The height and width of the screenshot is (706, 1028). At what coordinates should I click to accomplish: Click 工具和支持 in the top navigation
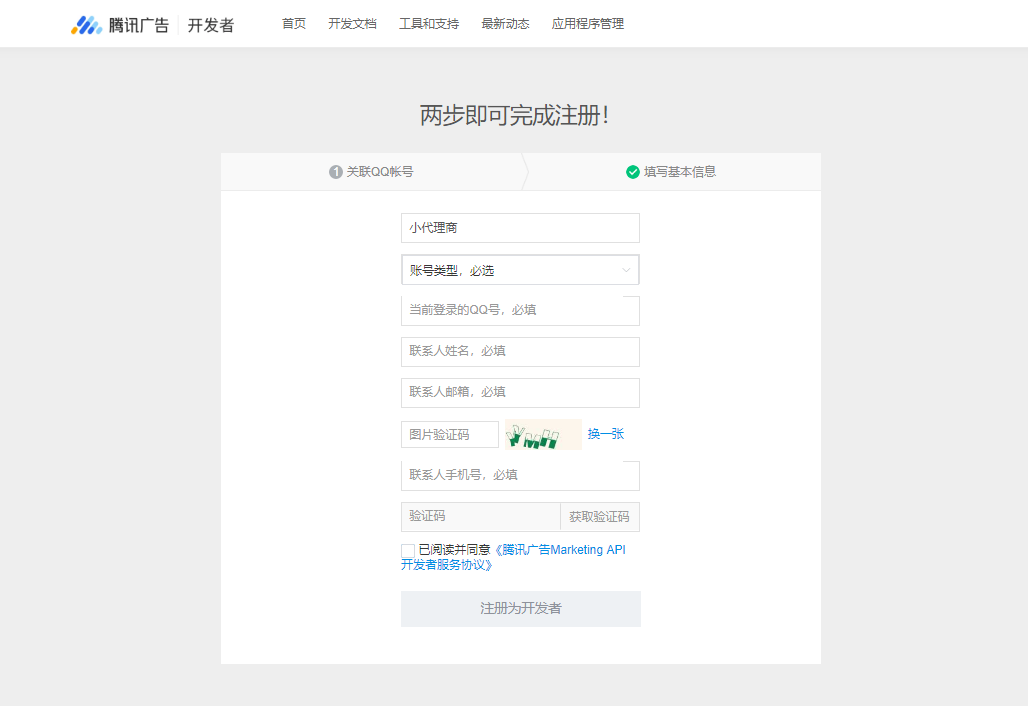[x=428, y=23]
